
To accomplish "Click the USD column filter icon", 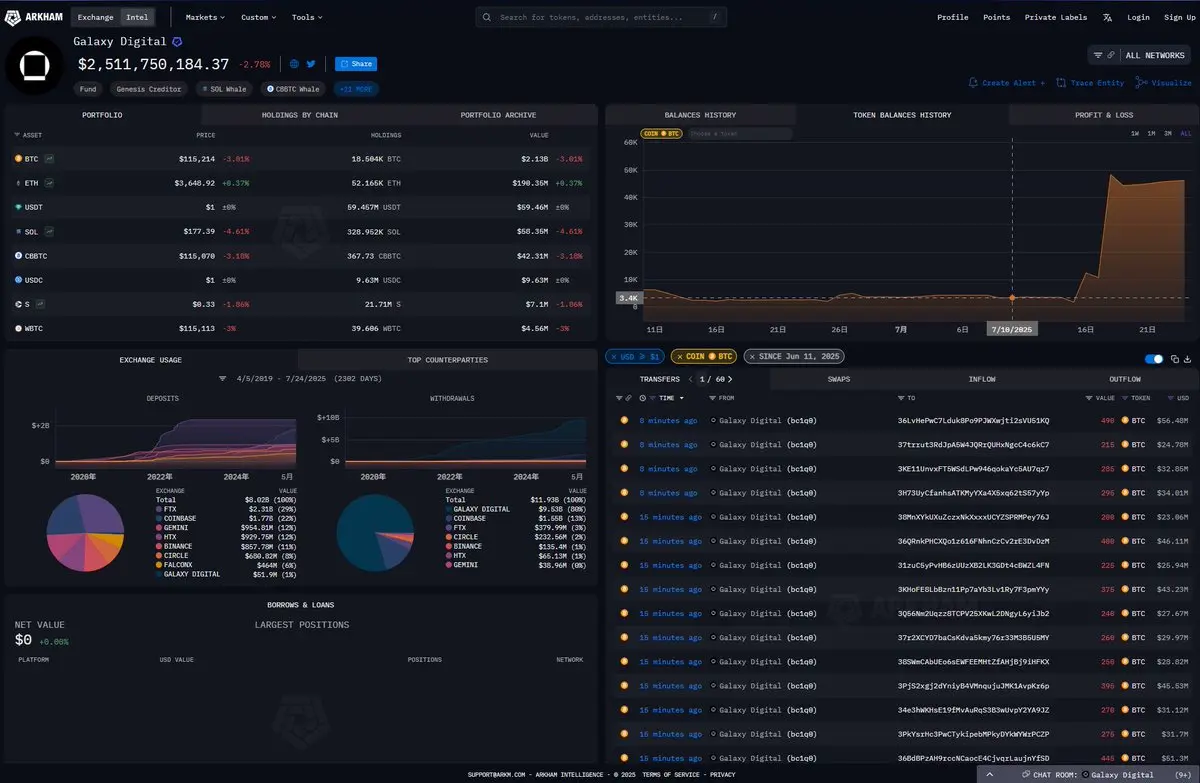I will [x=1172, y=398].
